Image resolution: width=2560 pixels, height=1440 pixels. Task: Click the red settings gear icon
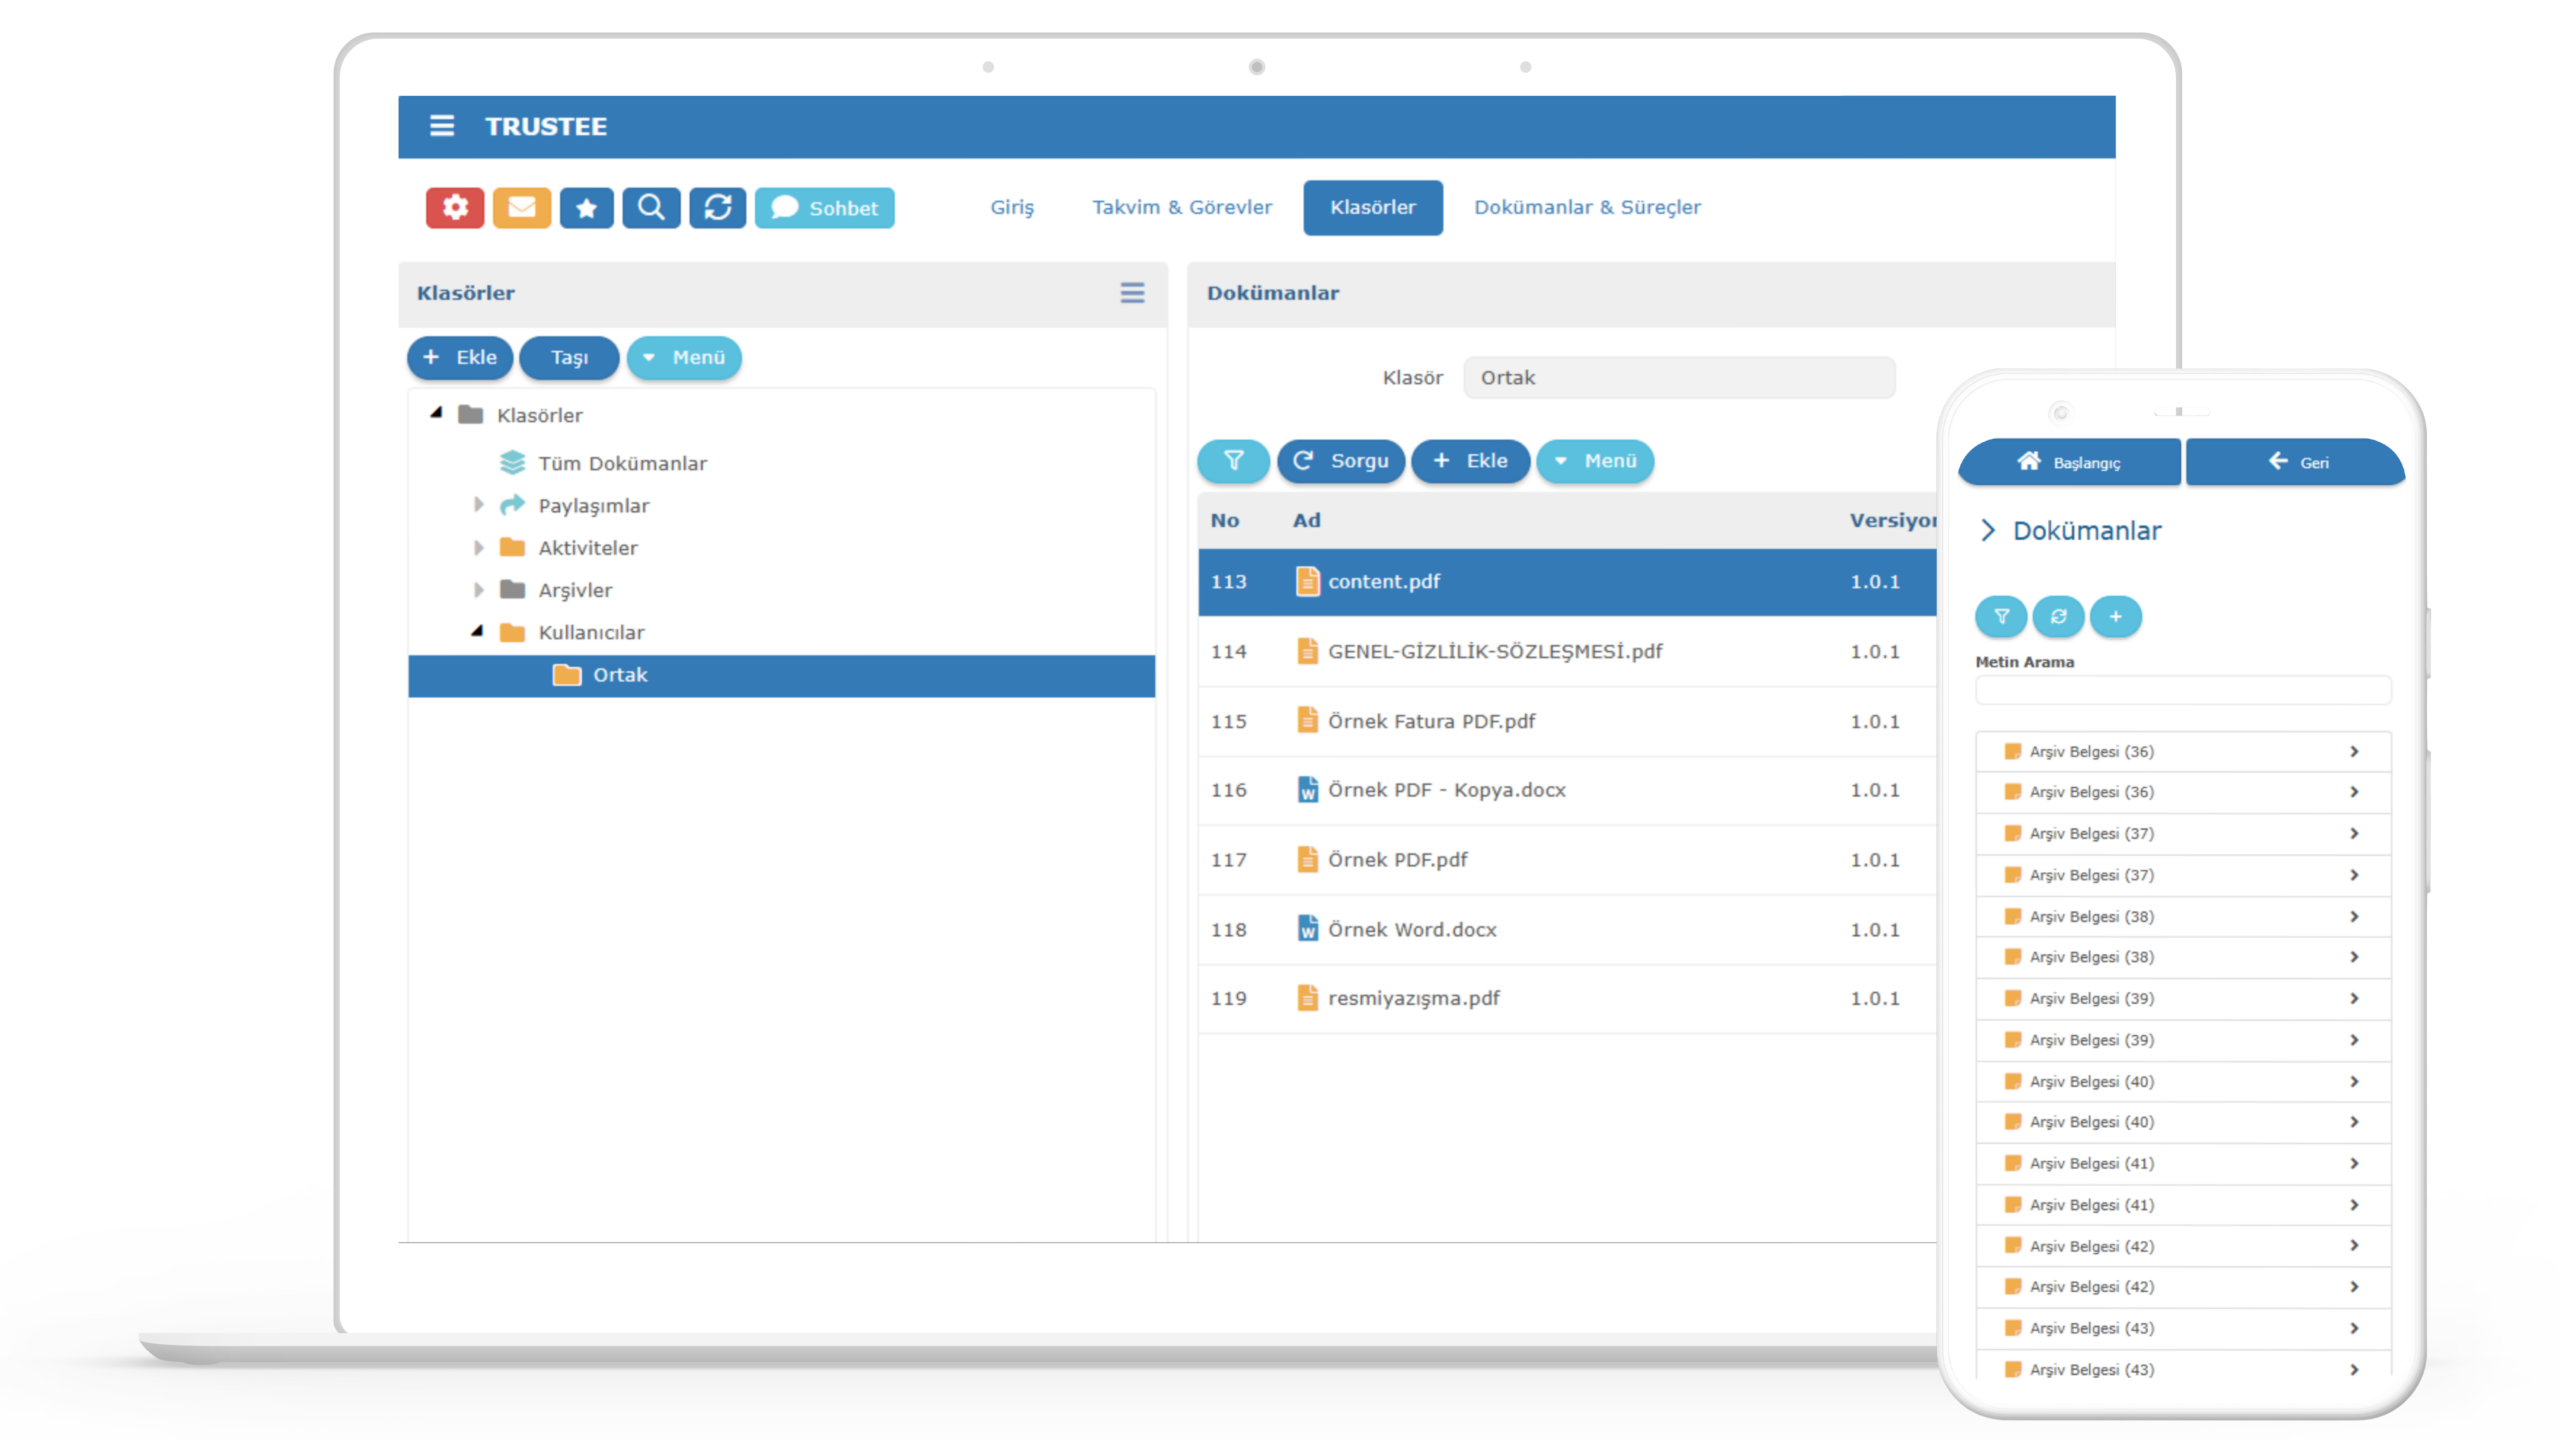(x=455, y=208)
